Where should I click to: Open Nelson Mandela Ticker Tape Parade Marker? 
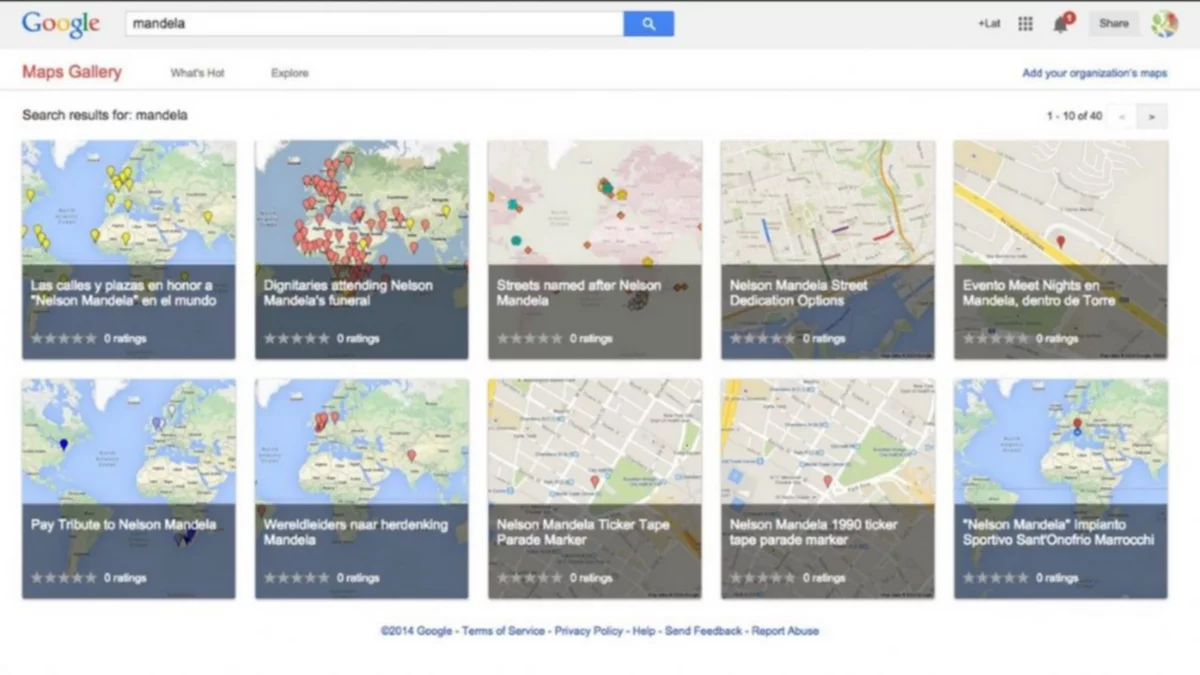(x=594, y=489)
